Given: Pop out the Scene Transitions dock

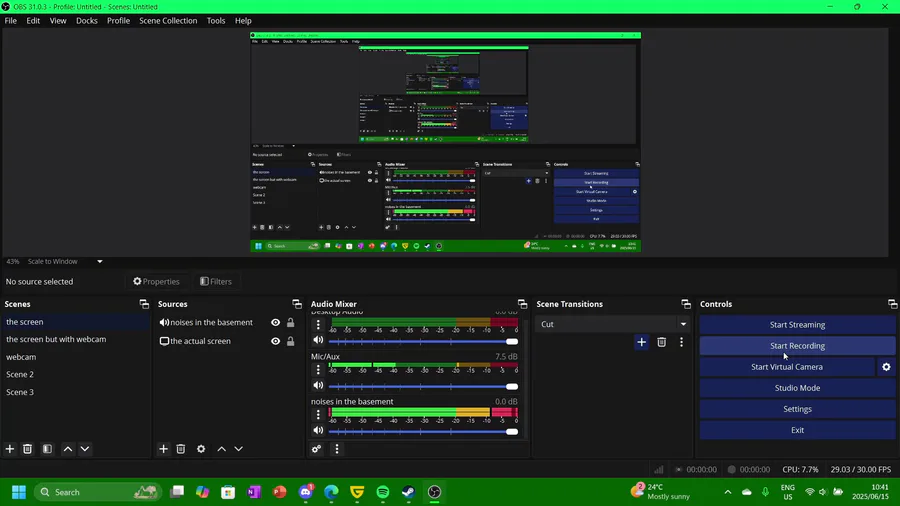Looking at the screenshot, I should 686,304.
